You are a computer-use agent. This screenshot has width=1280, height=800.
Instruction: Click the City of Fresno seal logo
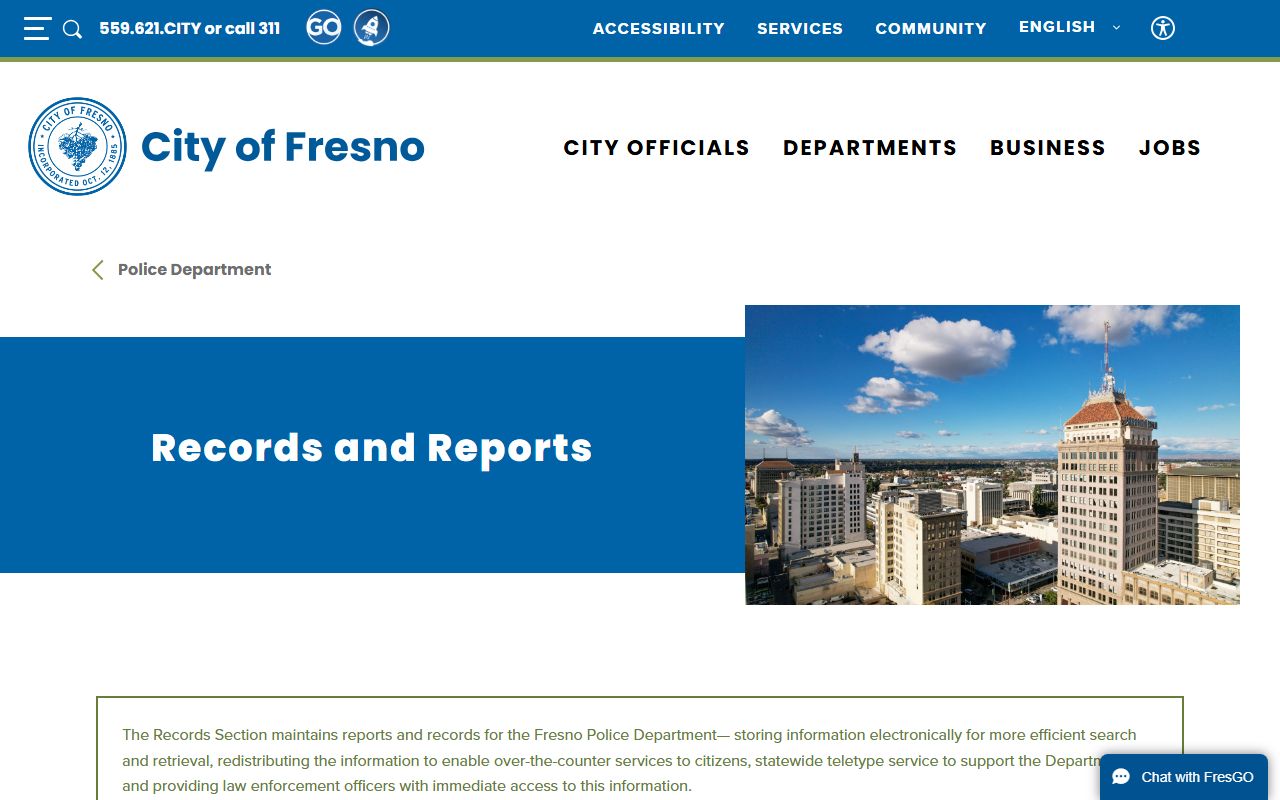click(x=78, y=146)
